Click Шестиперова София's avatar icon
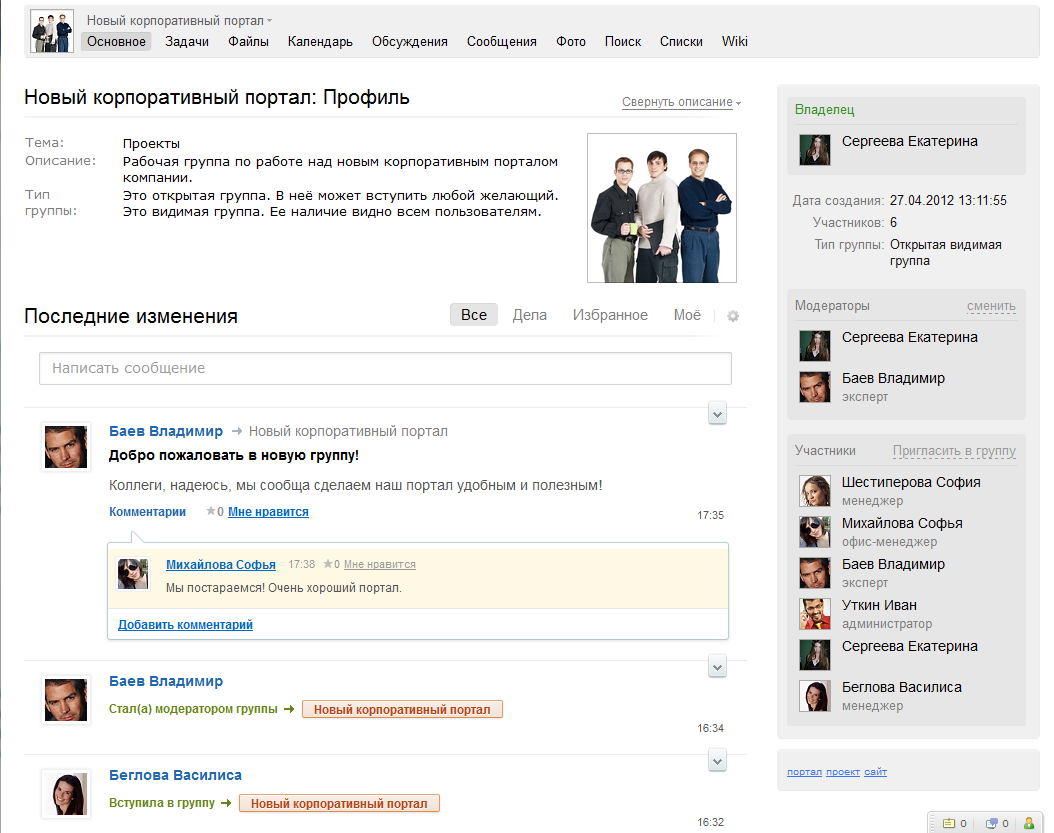Image resolution: width=1054 pixels, height=833 pixels. click(815, 491)
